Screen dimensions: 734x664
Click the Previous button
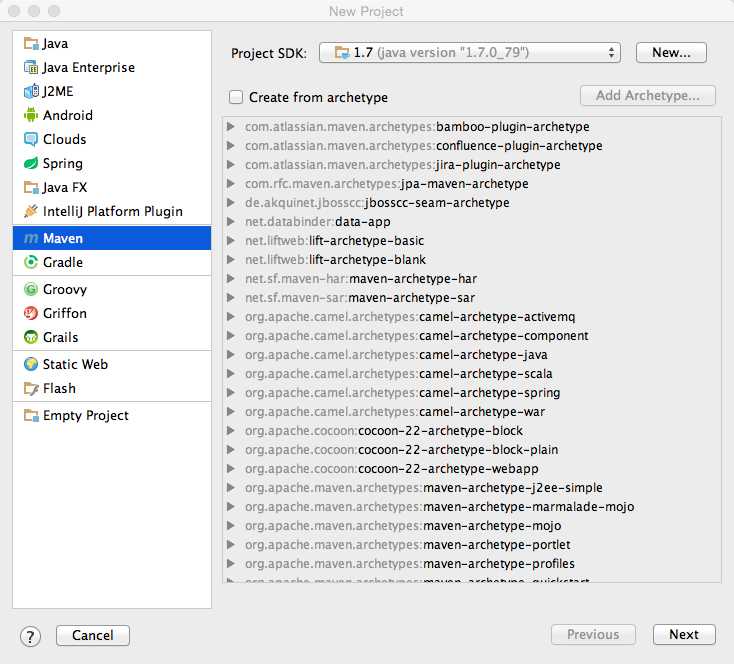coord(593,634)
